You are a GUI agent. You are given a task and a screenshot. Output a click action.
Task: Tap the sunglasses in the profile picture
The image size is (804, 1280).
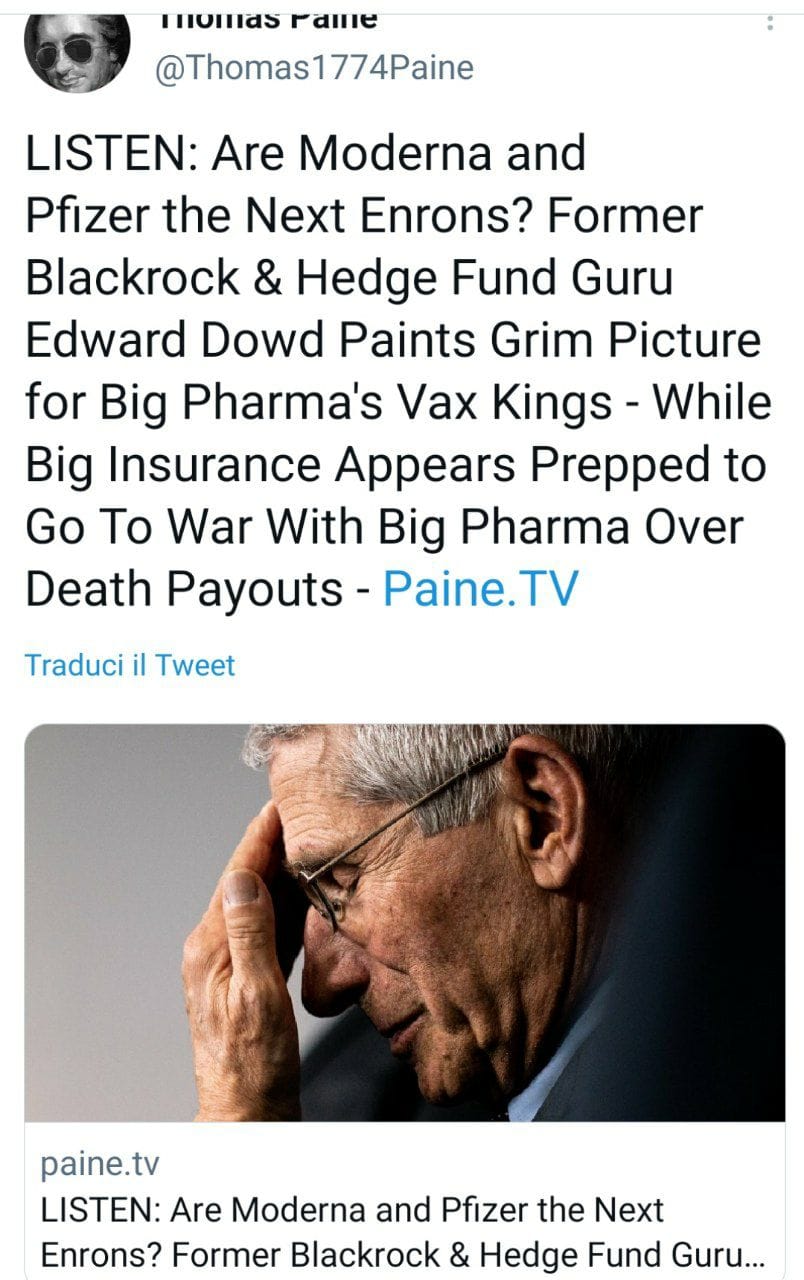pyautogui.click(x=68, y=48)
